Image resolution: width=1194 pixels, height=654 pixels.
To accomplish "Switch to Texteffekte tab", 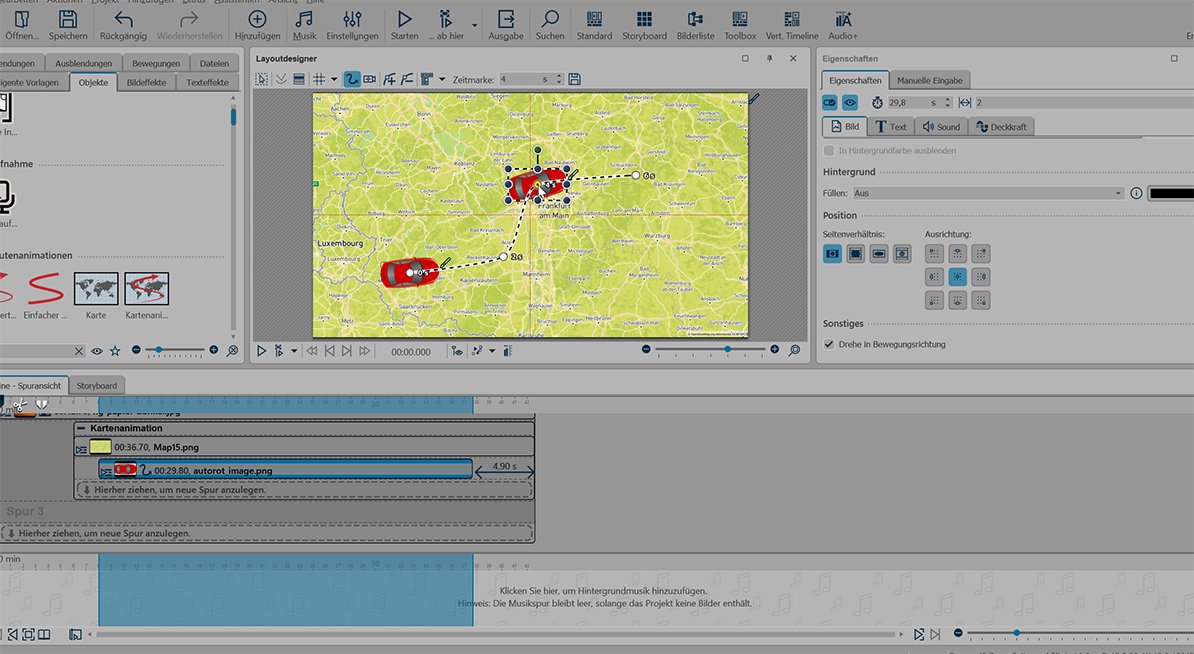I will pyautogui.click(x=207, y=82).
